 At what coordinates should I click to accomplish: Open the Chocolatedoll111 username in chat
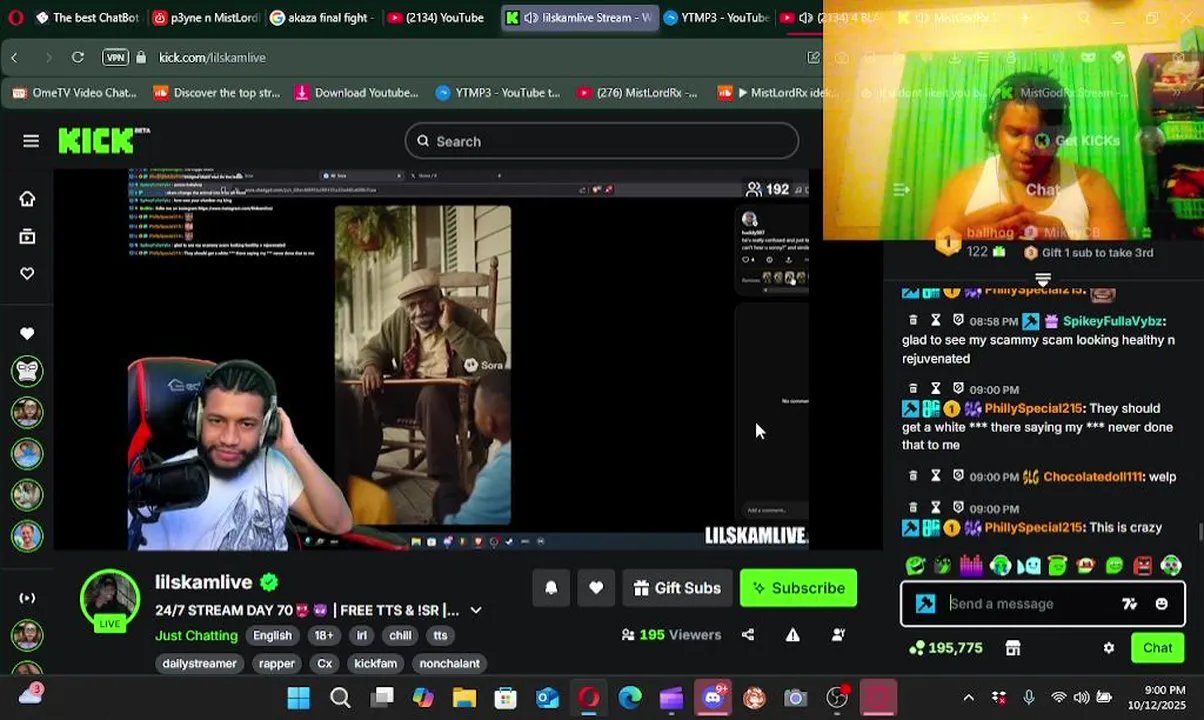(x=1093, y=477)
